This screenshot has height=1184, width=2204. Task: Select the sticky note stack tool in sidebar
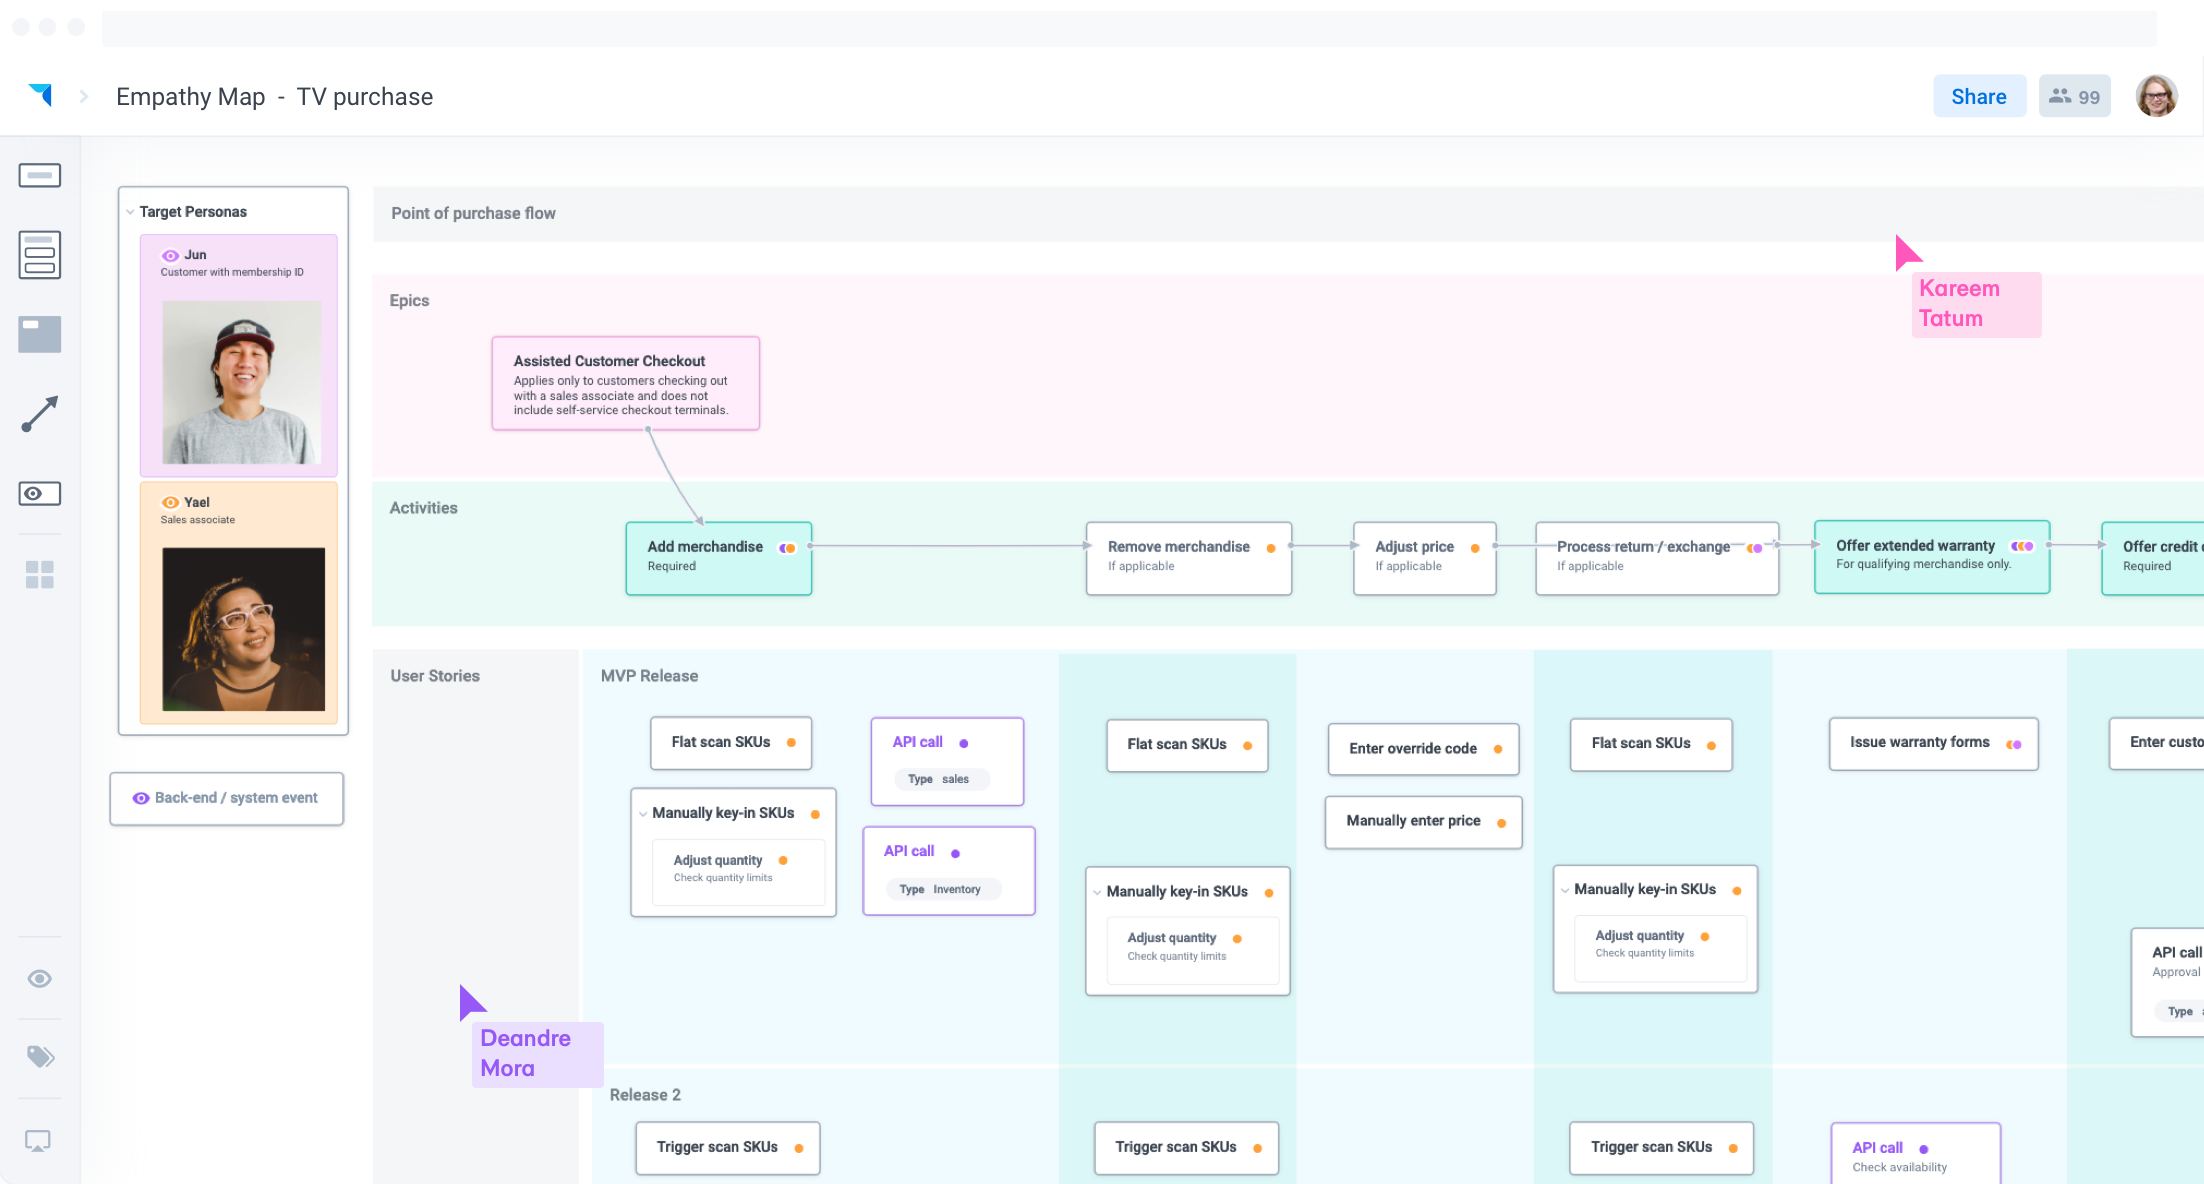pyautogui.click(x=40, y=255)
